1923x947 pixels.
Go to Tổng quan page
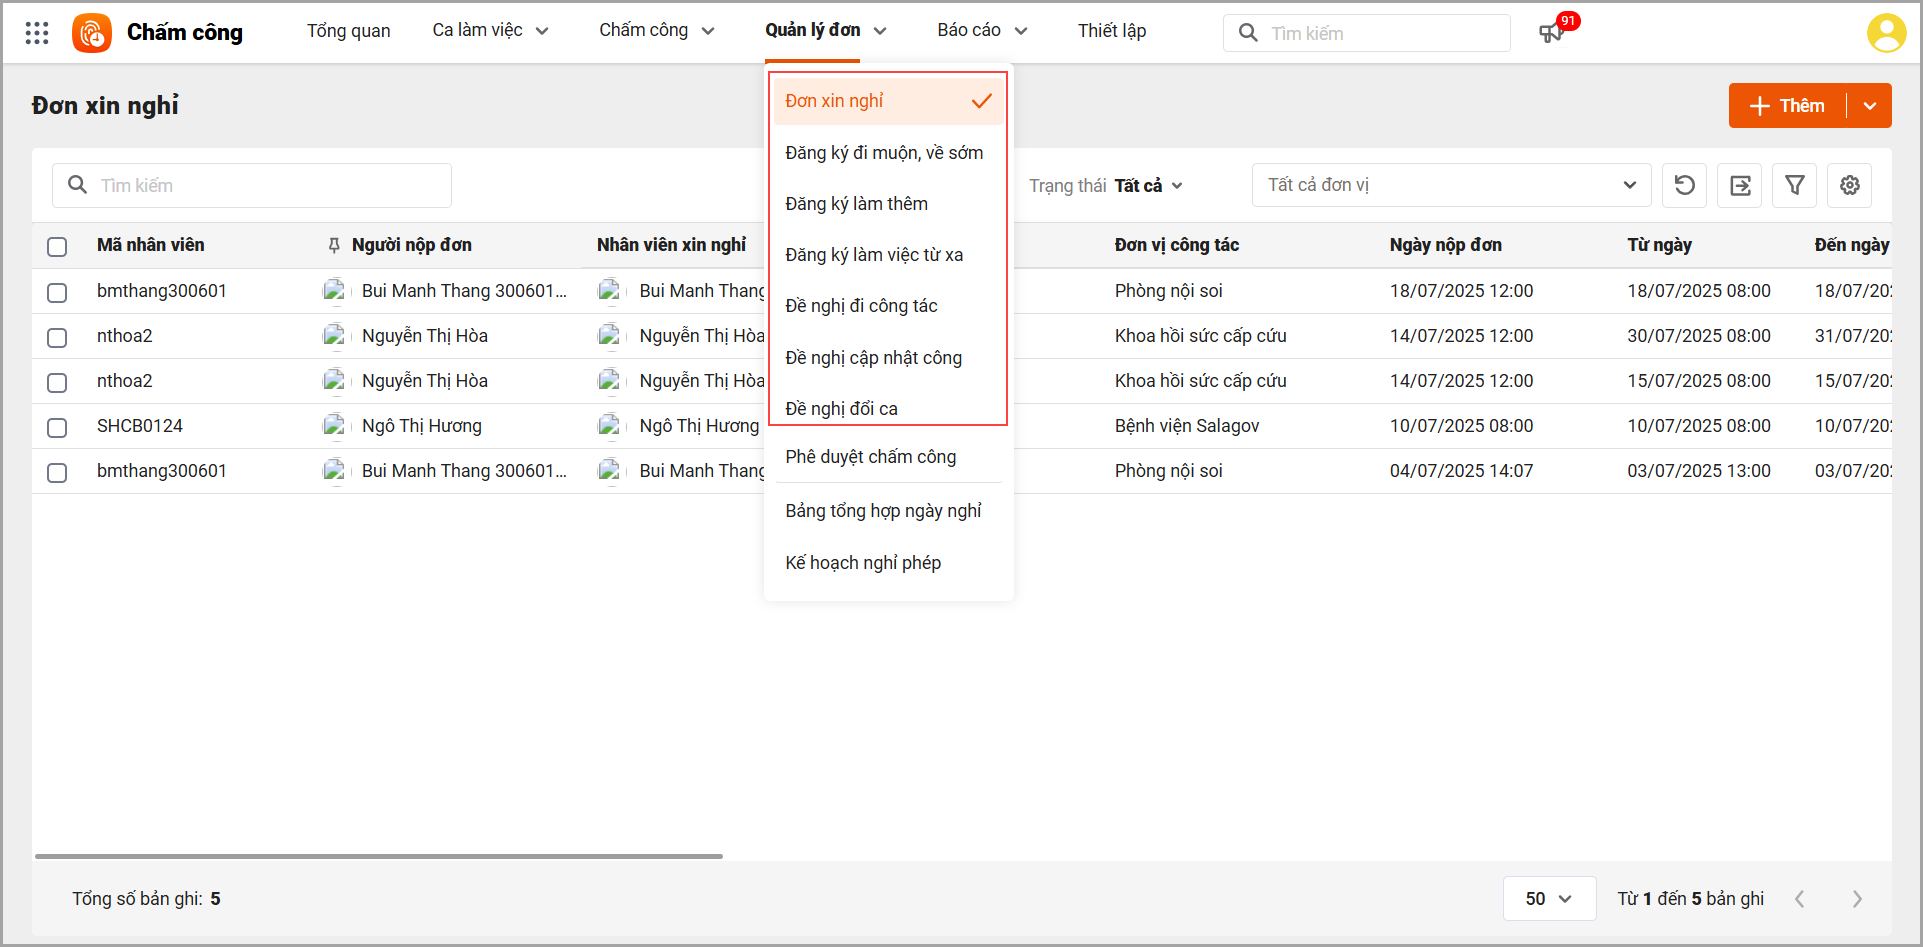coord(348,31)
